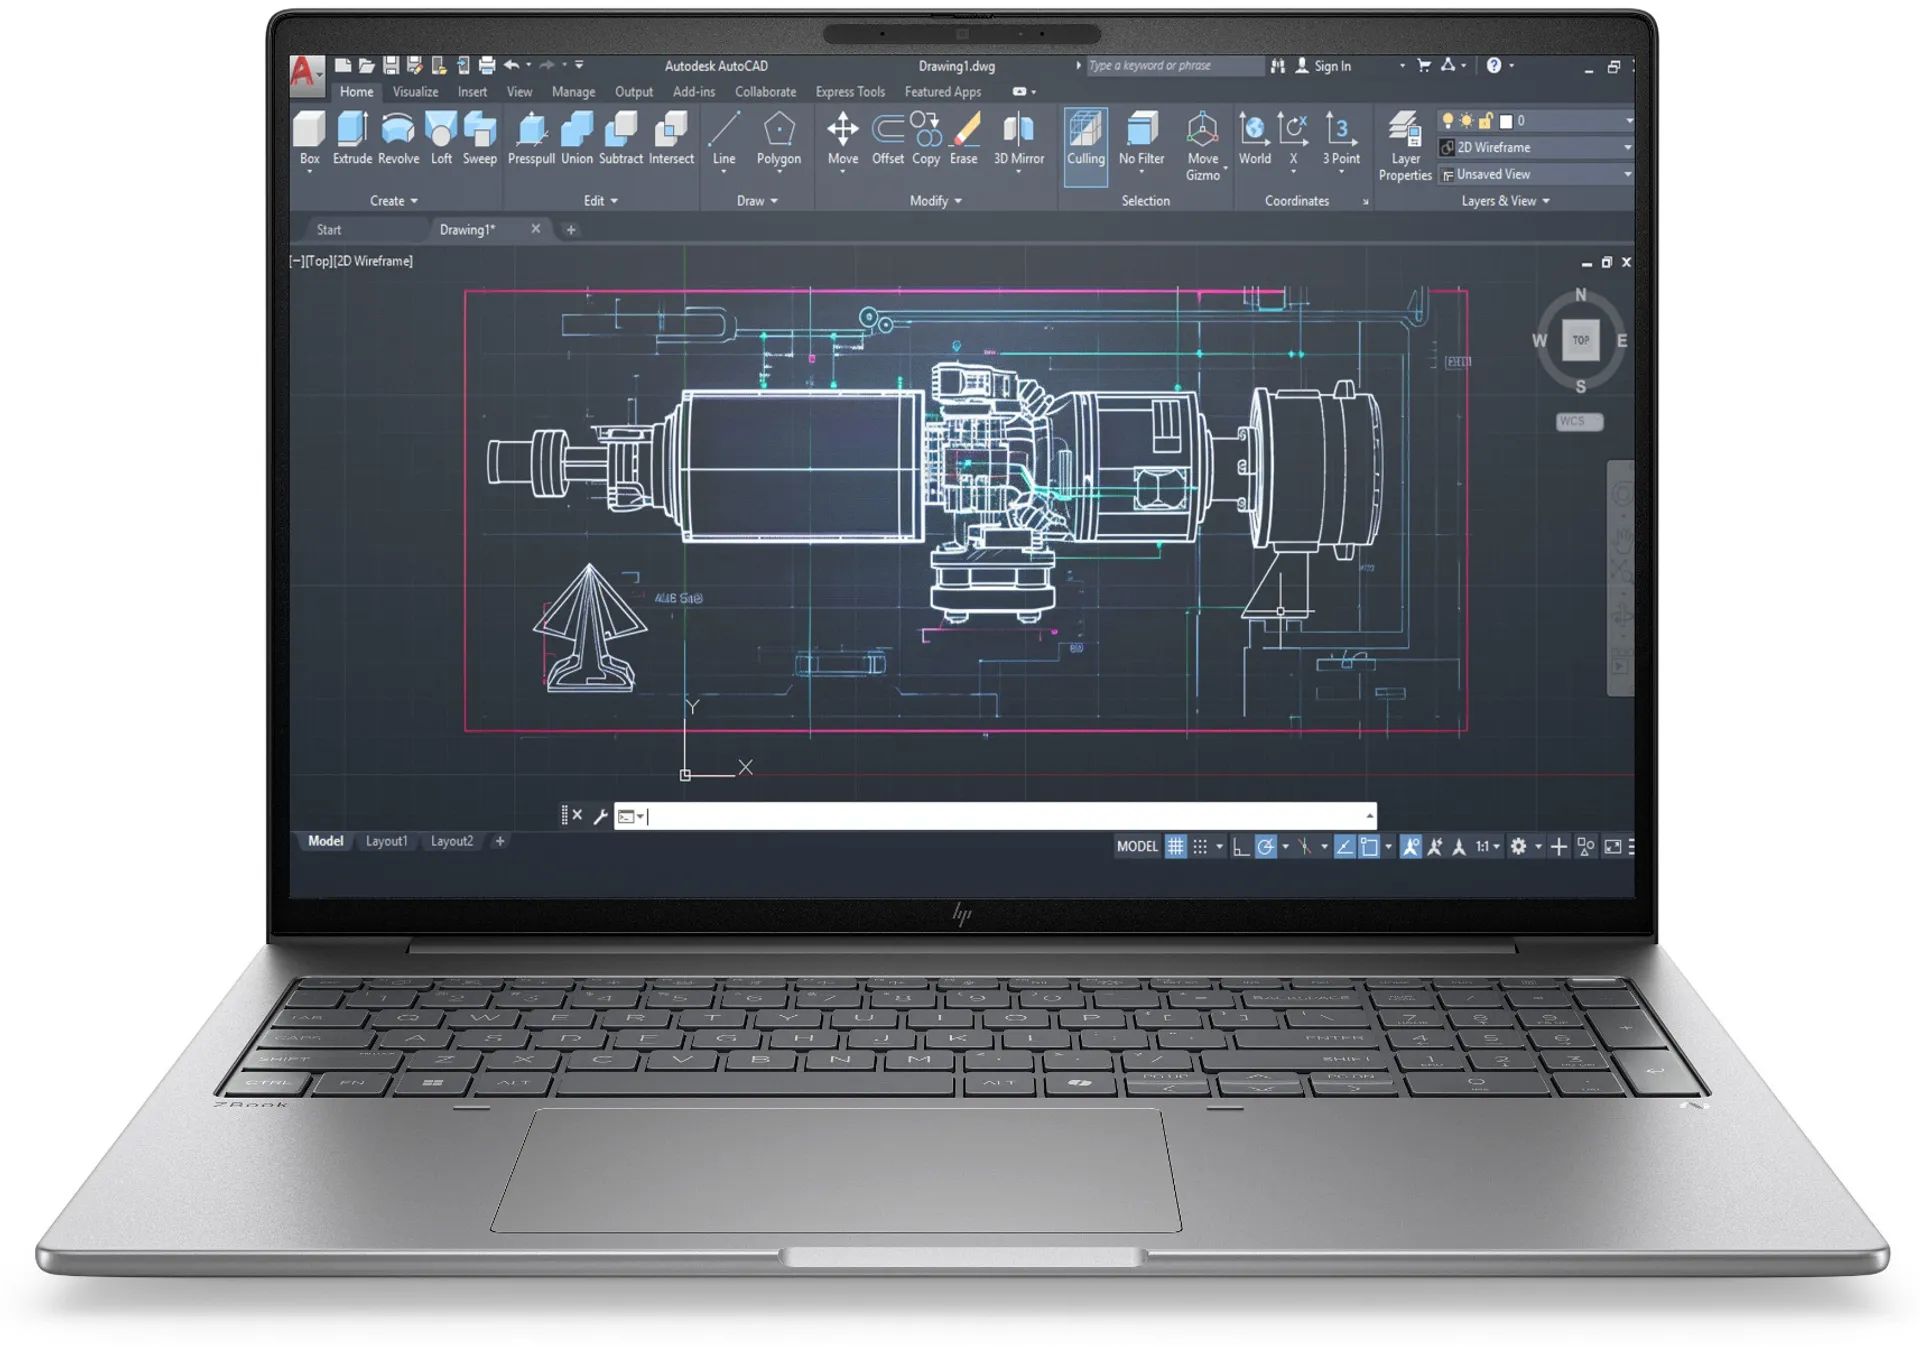Expand the Create panel dropdown
The height and width of the screenshot is (1345, 1920).
(x=393, y=201)
